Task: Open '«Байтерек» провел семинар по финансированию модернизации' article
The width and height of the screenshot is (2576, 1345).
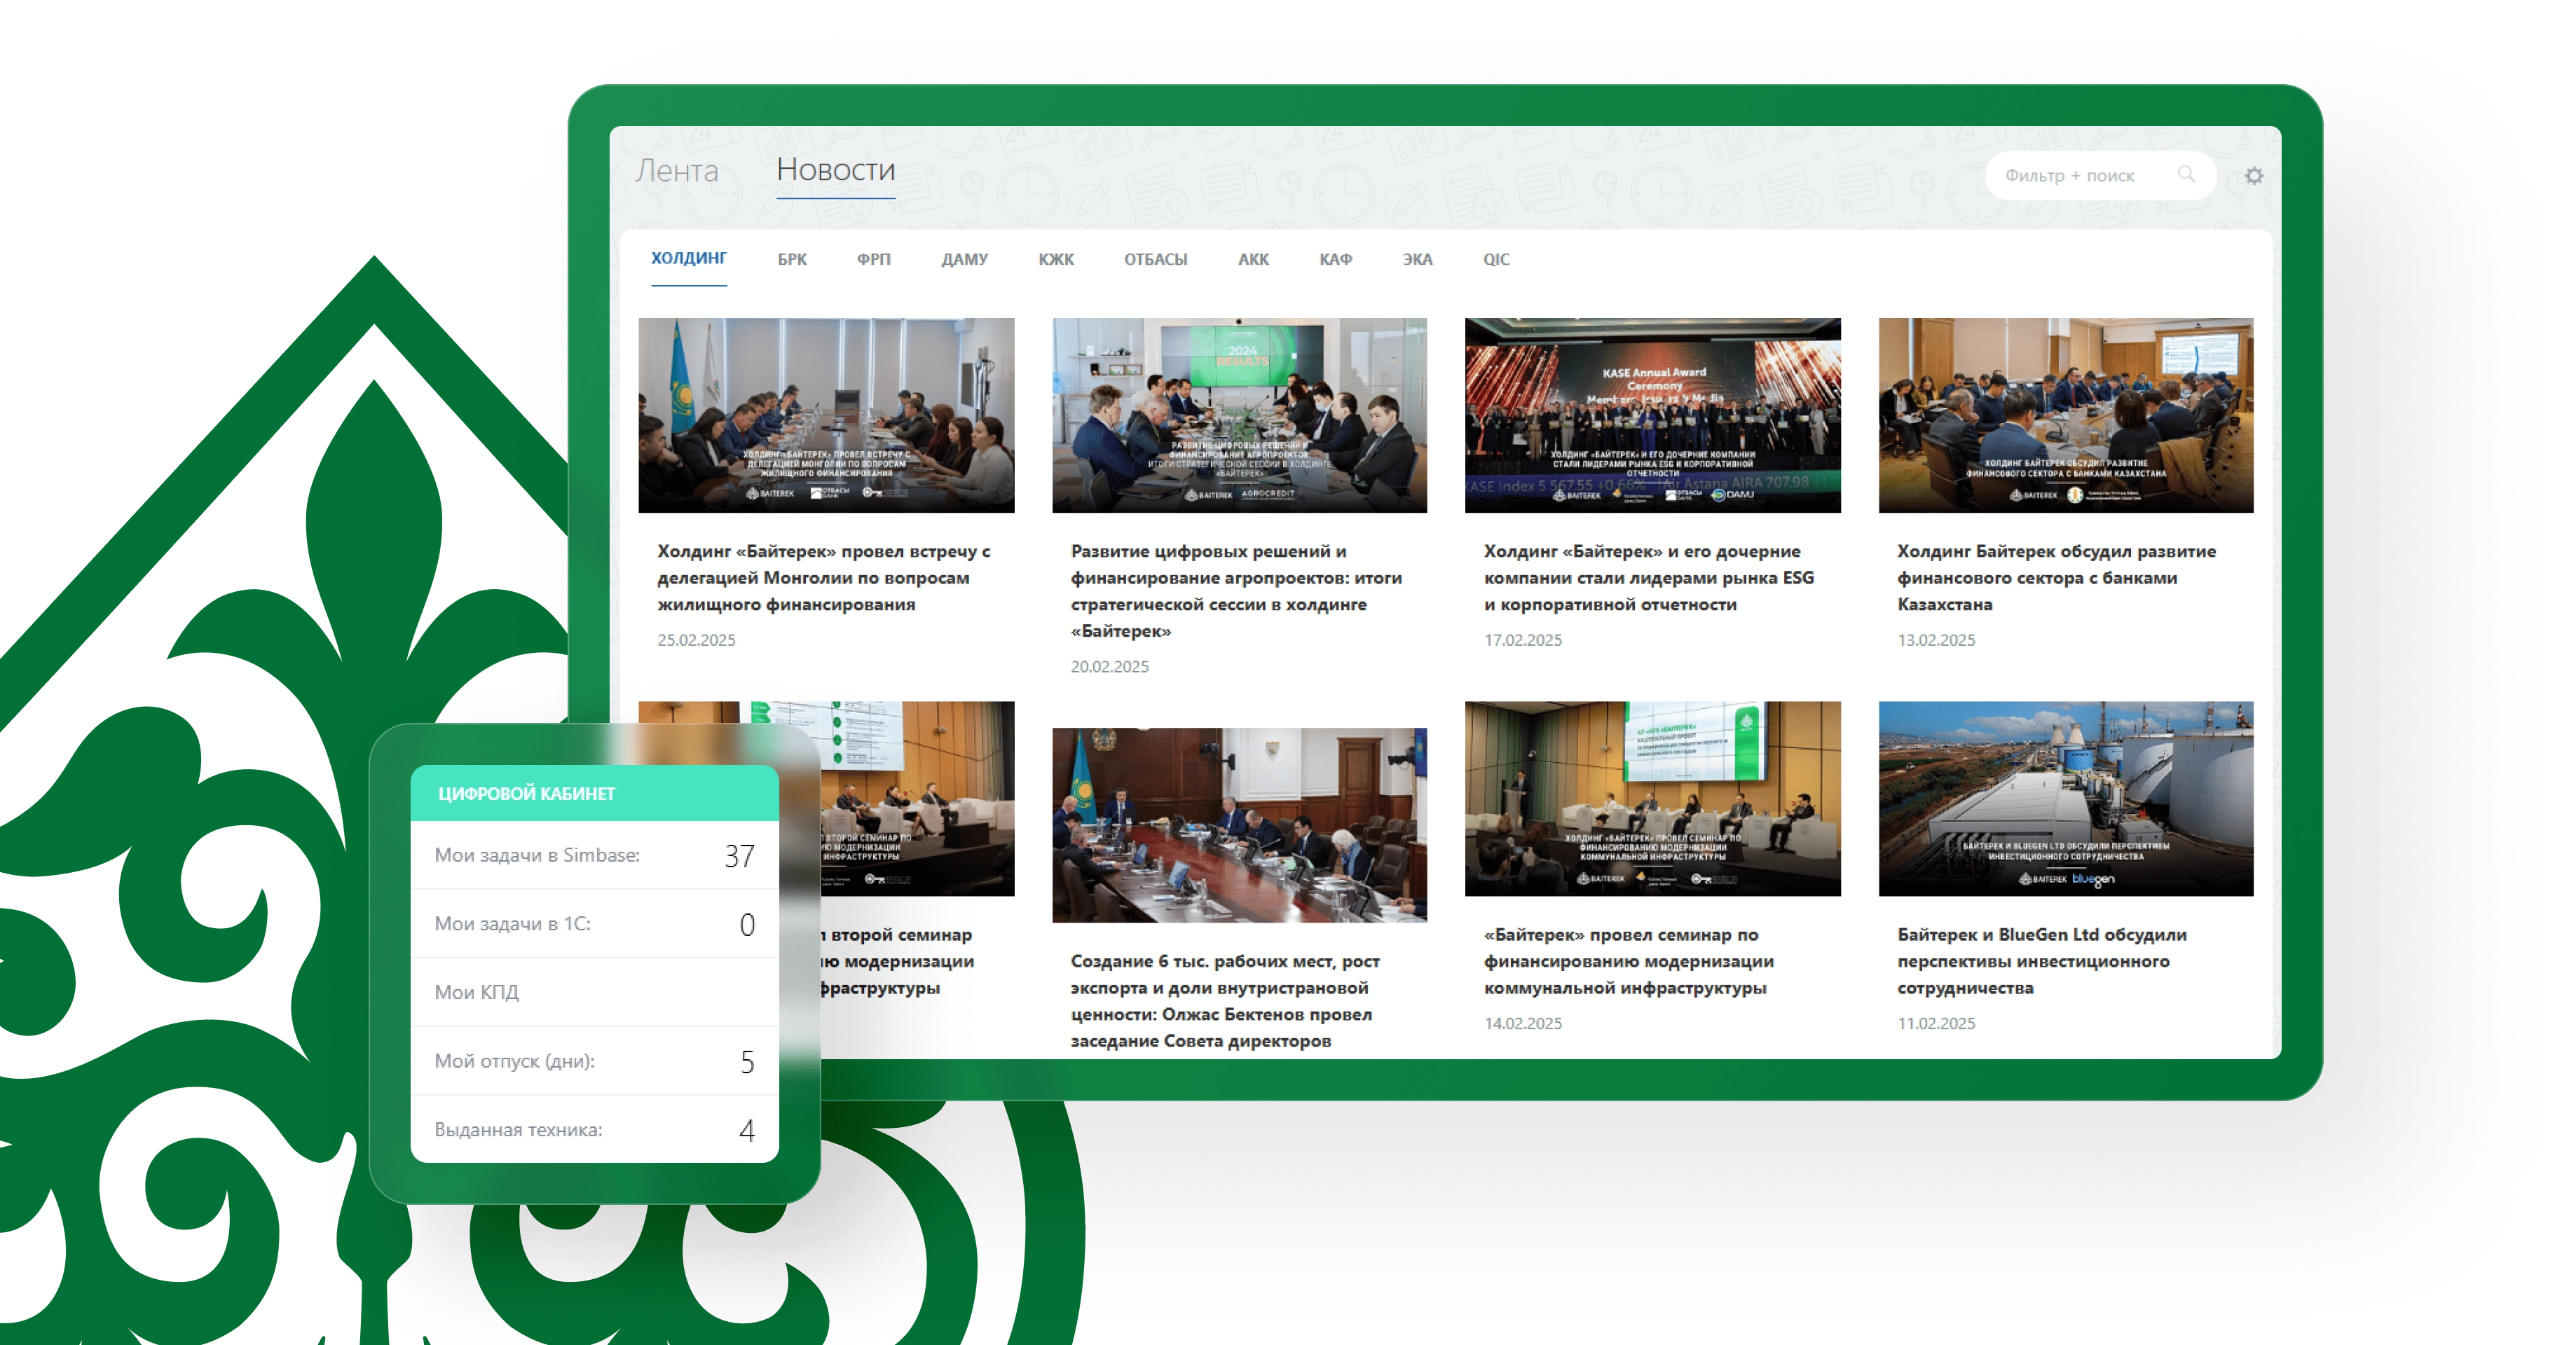Action: (x=1629, y=960)
